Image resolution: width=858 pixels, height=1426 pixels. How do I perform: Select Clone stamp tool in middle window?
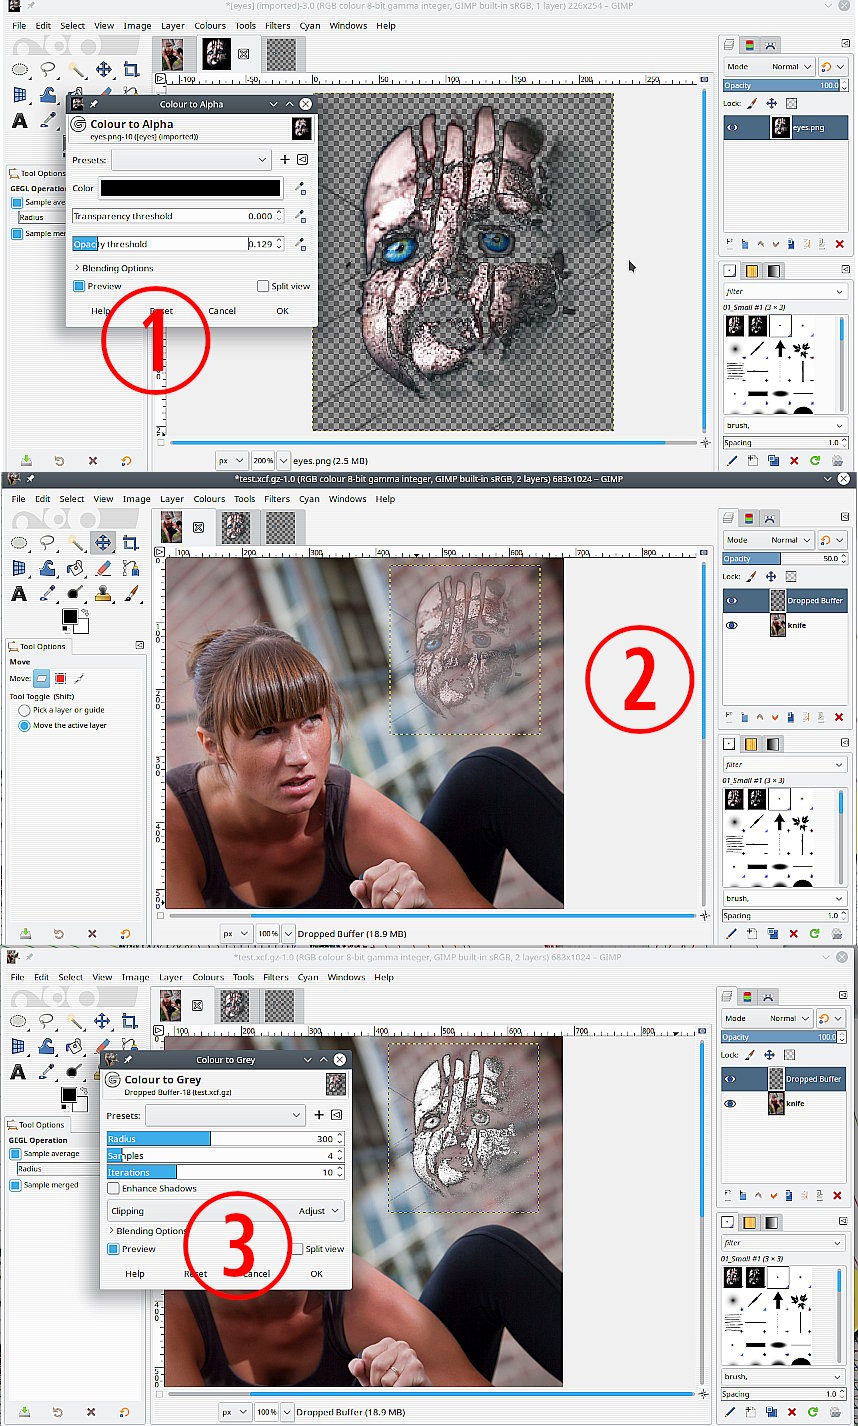click(103, 594)
